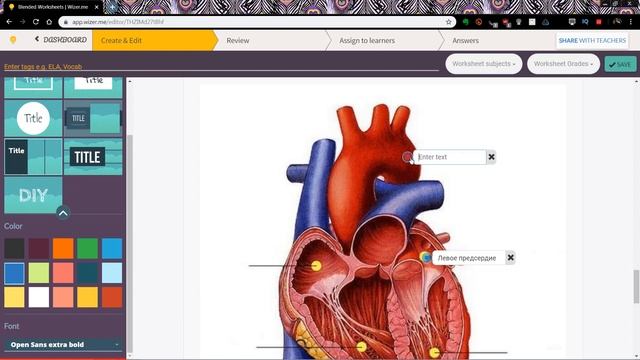Select the small dark TITLE box style
This screenshot has width=640, height=360.
93,118
